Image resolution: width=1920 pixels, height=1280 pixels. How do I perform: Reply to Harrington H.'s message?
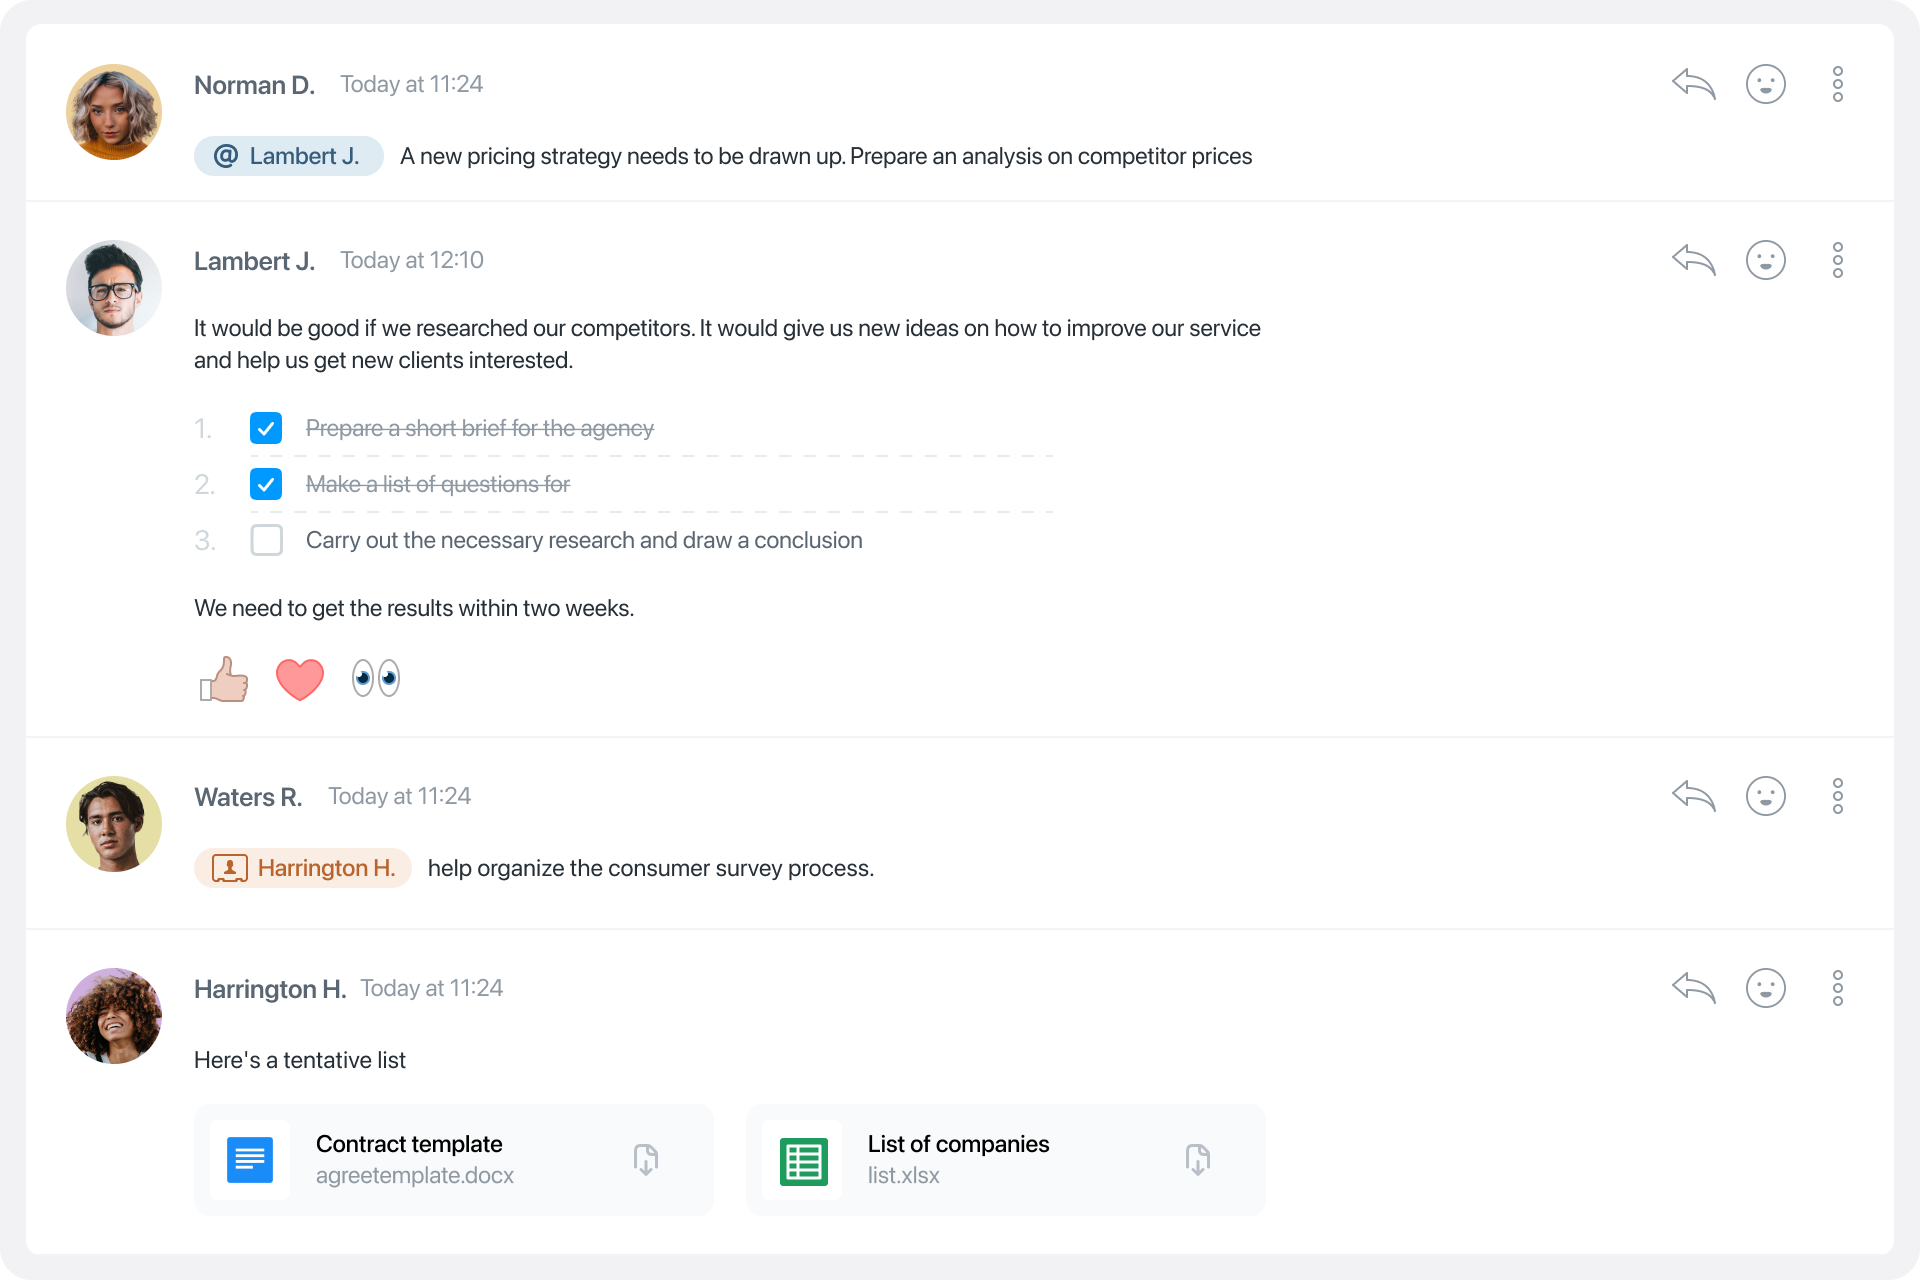[1692, 987]
